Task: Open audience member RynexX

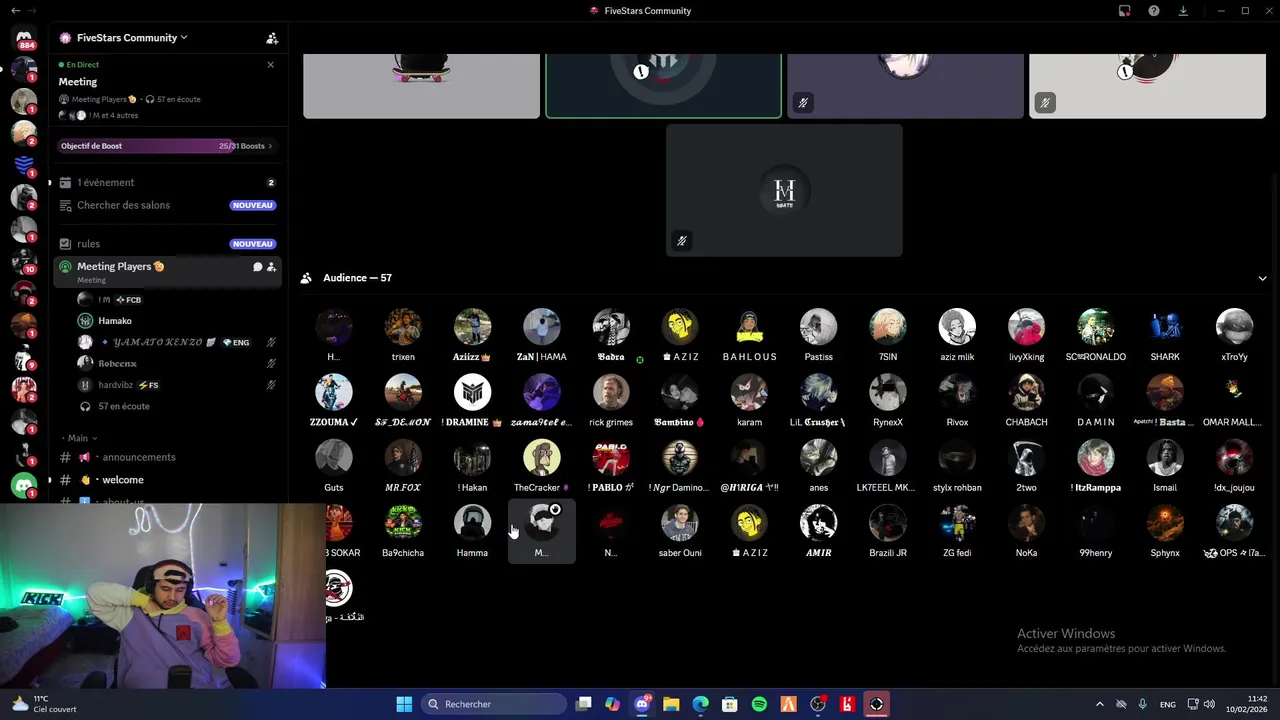Action: (x=888, y=400)
